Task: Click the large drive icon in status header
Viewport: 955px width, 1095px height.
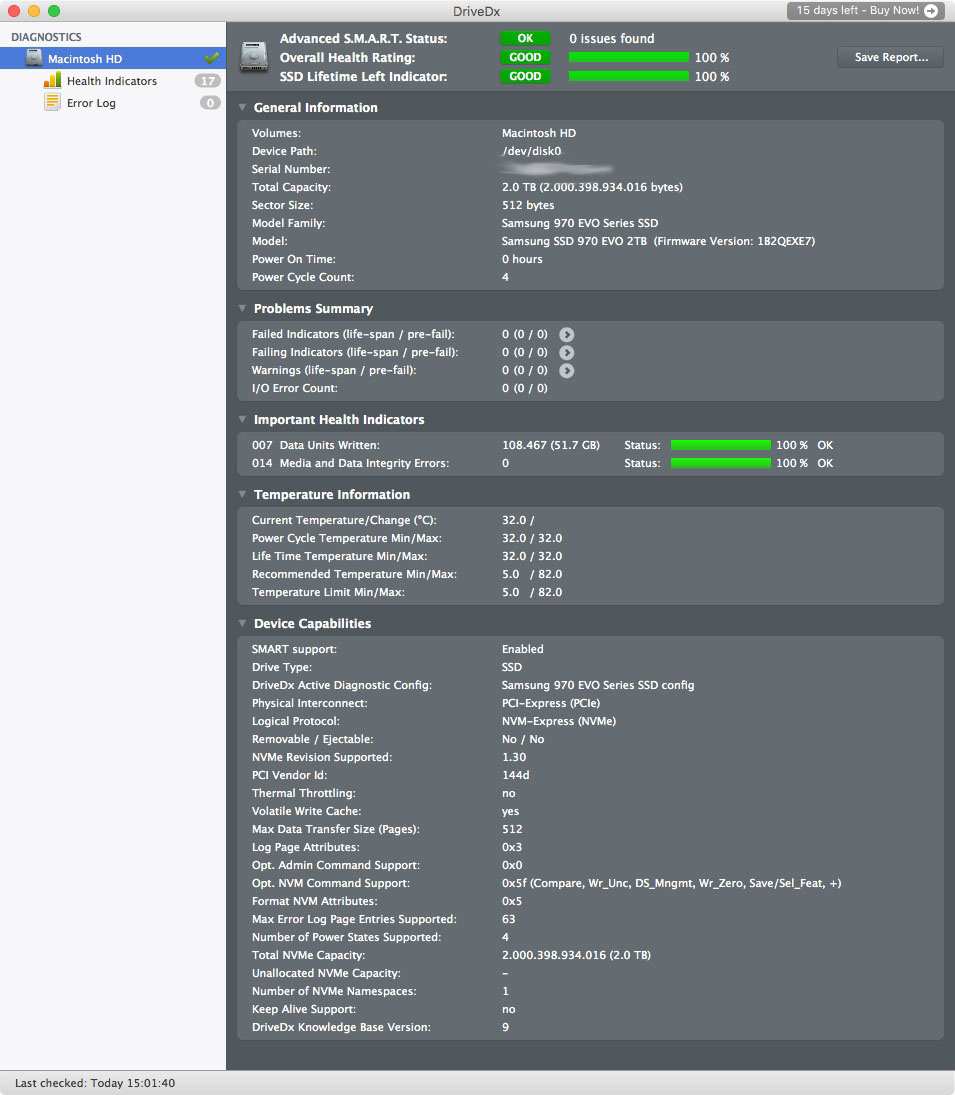Action: coord(254,57)
